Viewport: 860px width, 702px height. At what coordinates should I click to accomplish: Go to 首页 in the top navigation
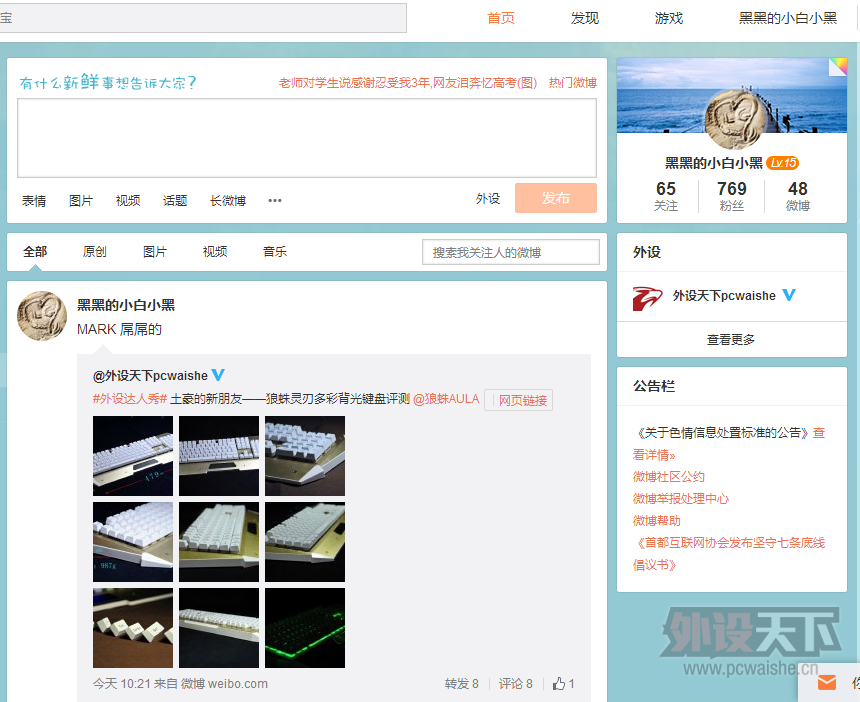(x=501, y=18)
